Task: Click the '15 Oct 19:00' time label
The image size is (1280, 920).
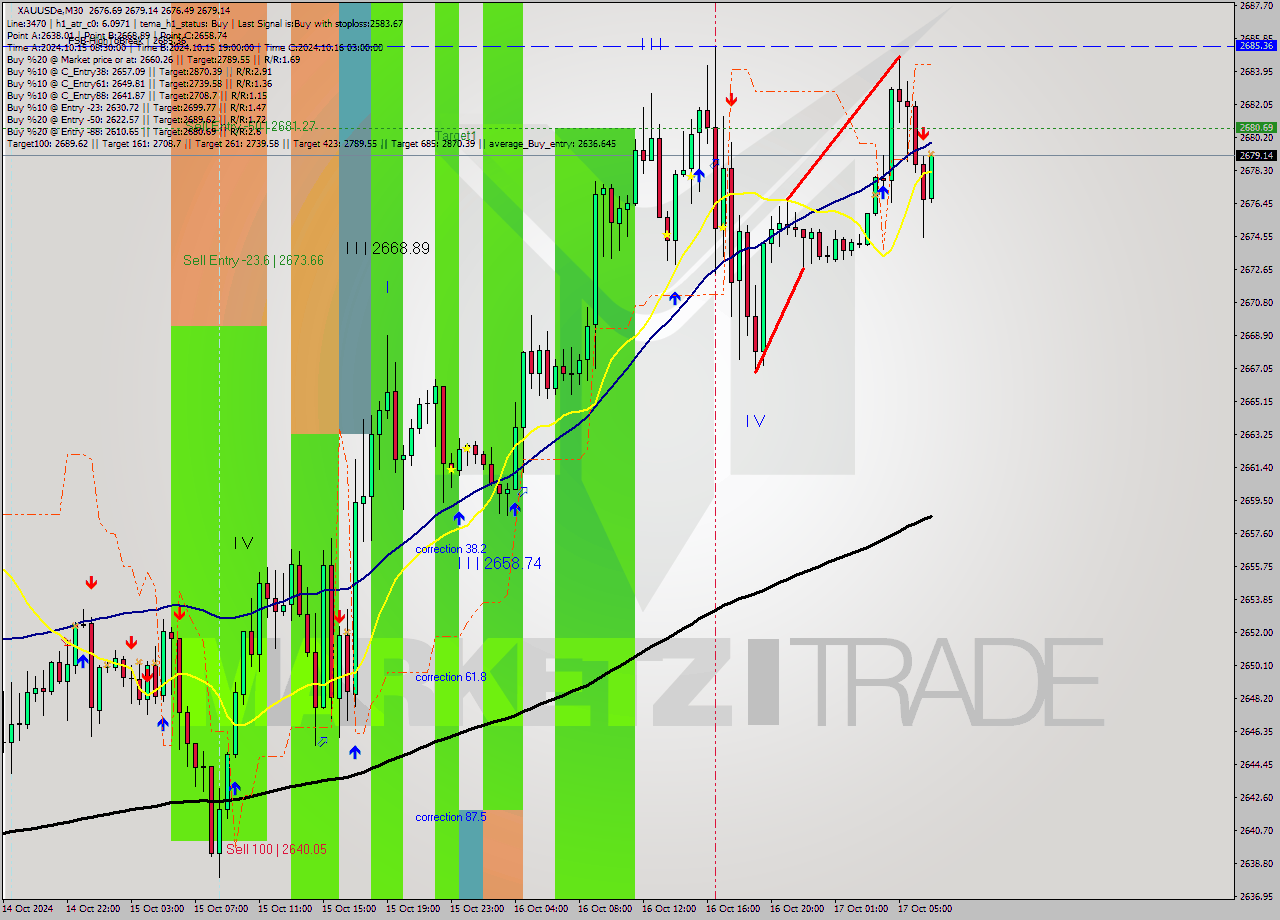Action: 412,909
